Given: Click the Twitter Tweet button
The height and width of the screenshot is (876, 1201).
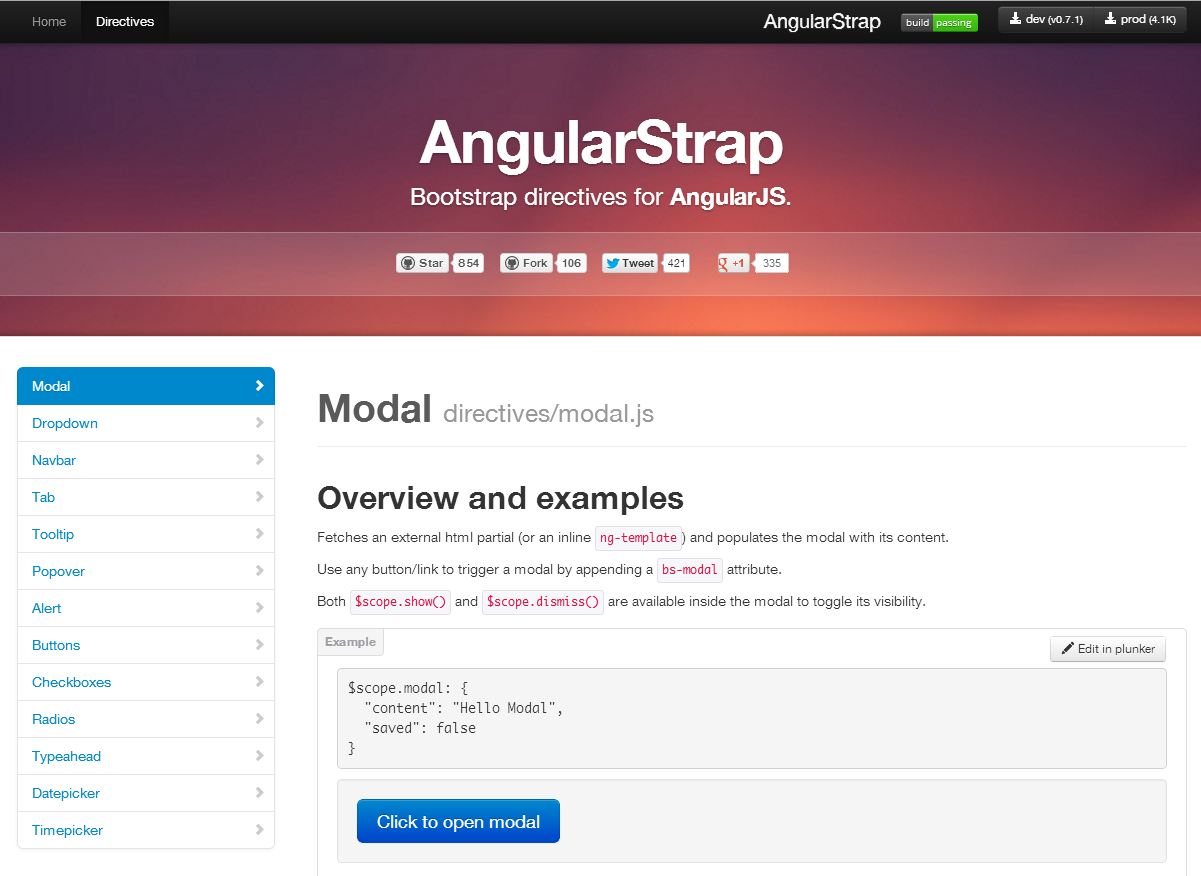Looking at the screenshot, I should coord(630,263).
